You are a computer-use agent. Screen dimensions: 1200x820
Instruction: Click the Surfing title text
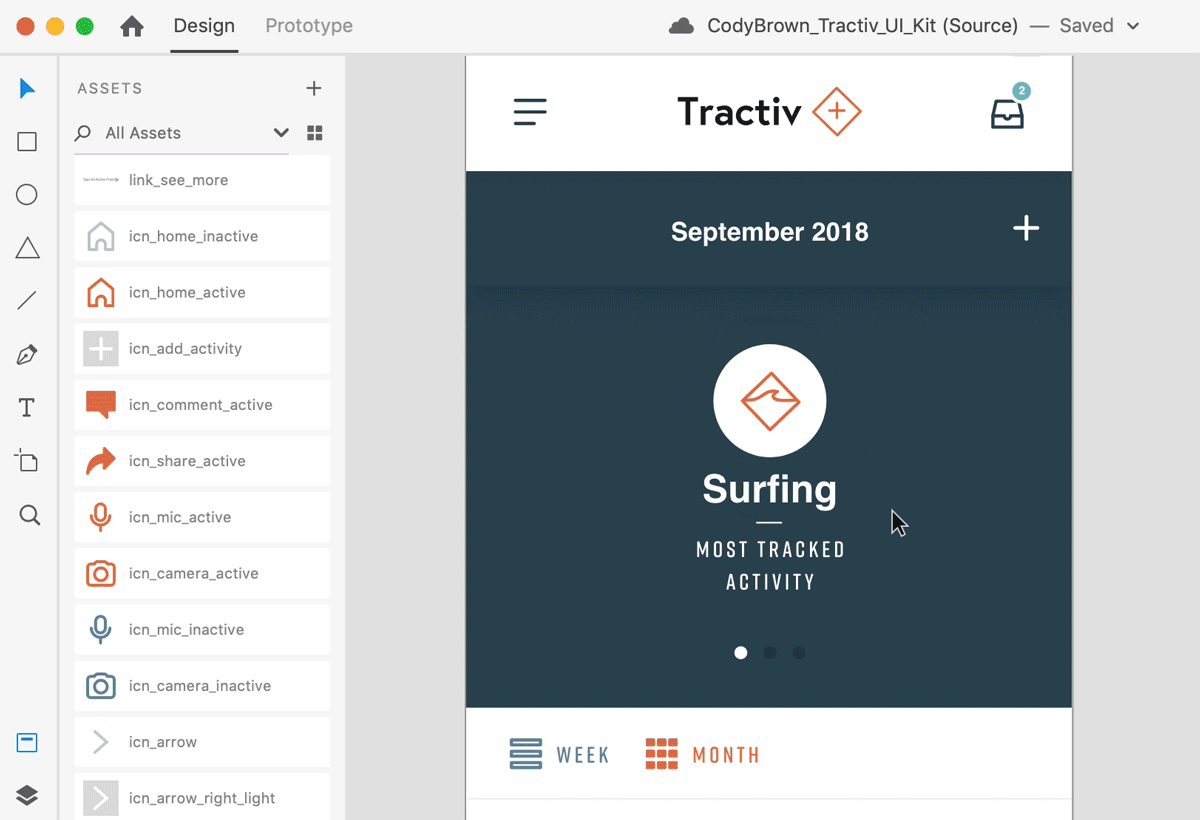tap(770, 489)
